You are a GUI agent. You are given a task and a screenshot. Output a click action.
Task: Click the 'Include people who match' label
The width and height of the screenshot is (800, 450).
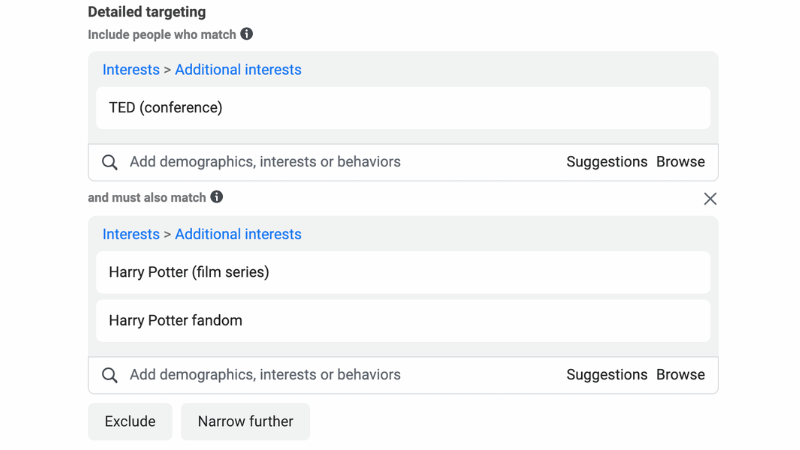click(162, 35)
